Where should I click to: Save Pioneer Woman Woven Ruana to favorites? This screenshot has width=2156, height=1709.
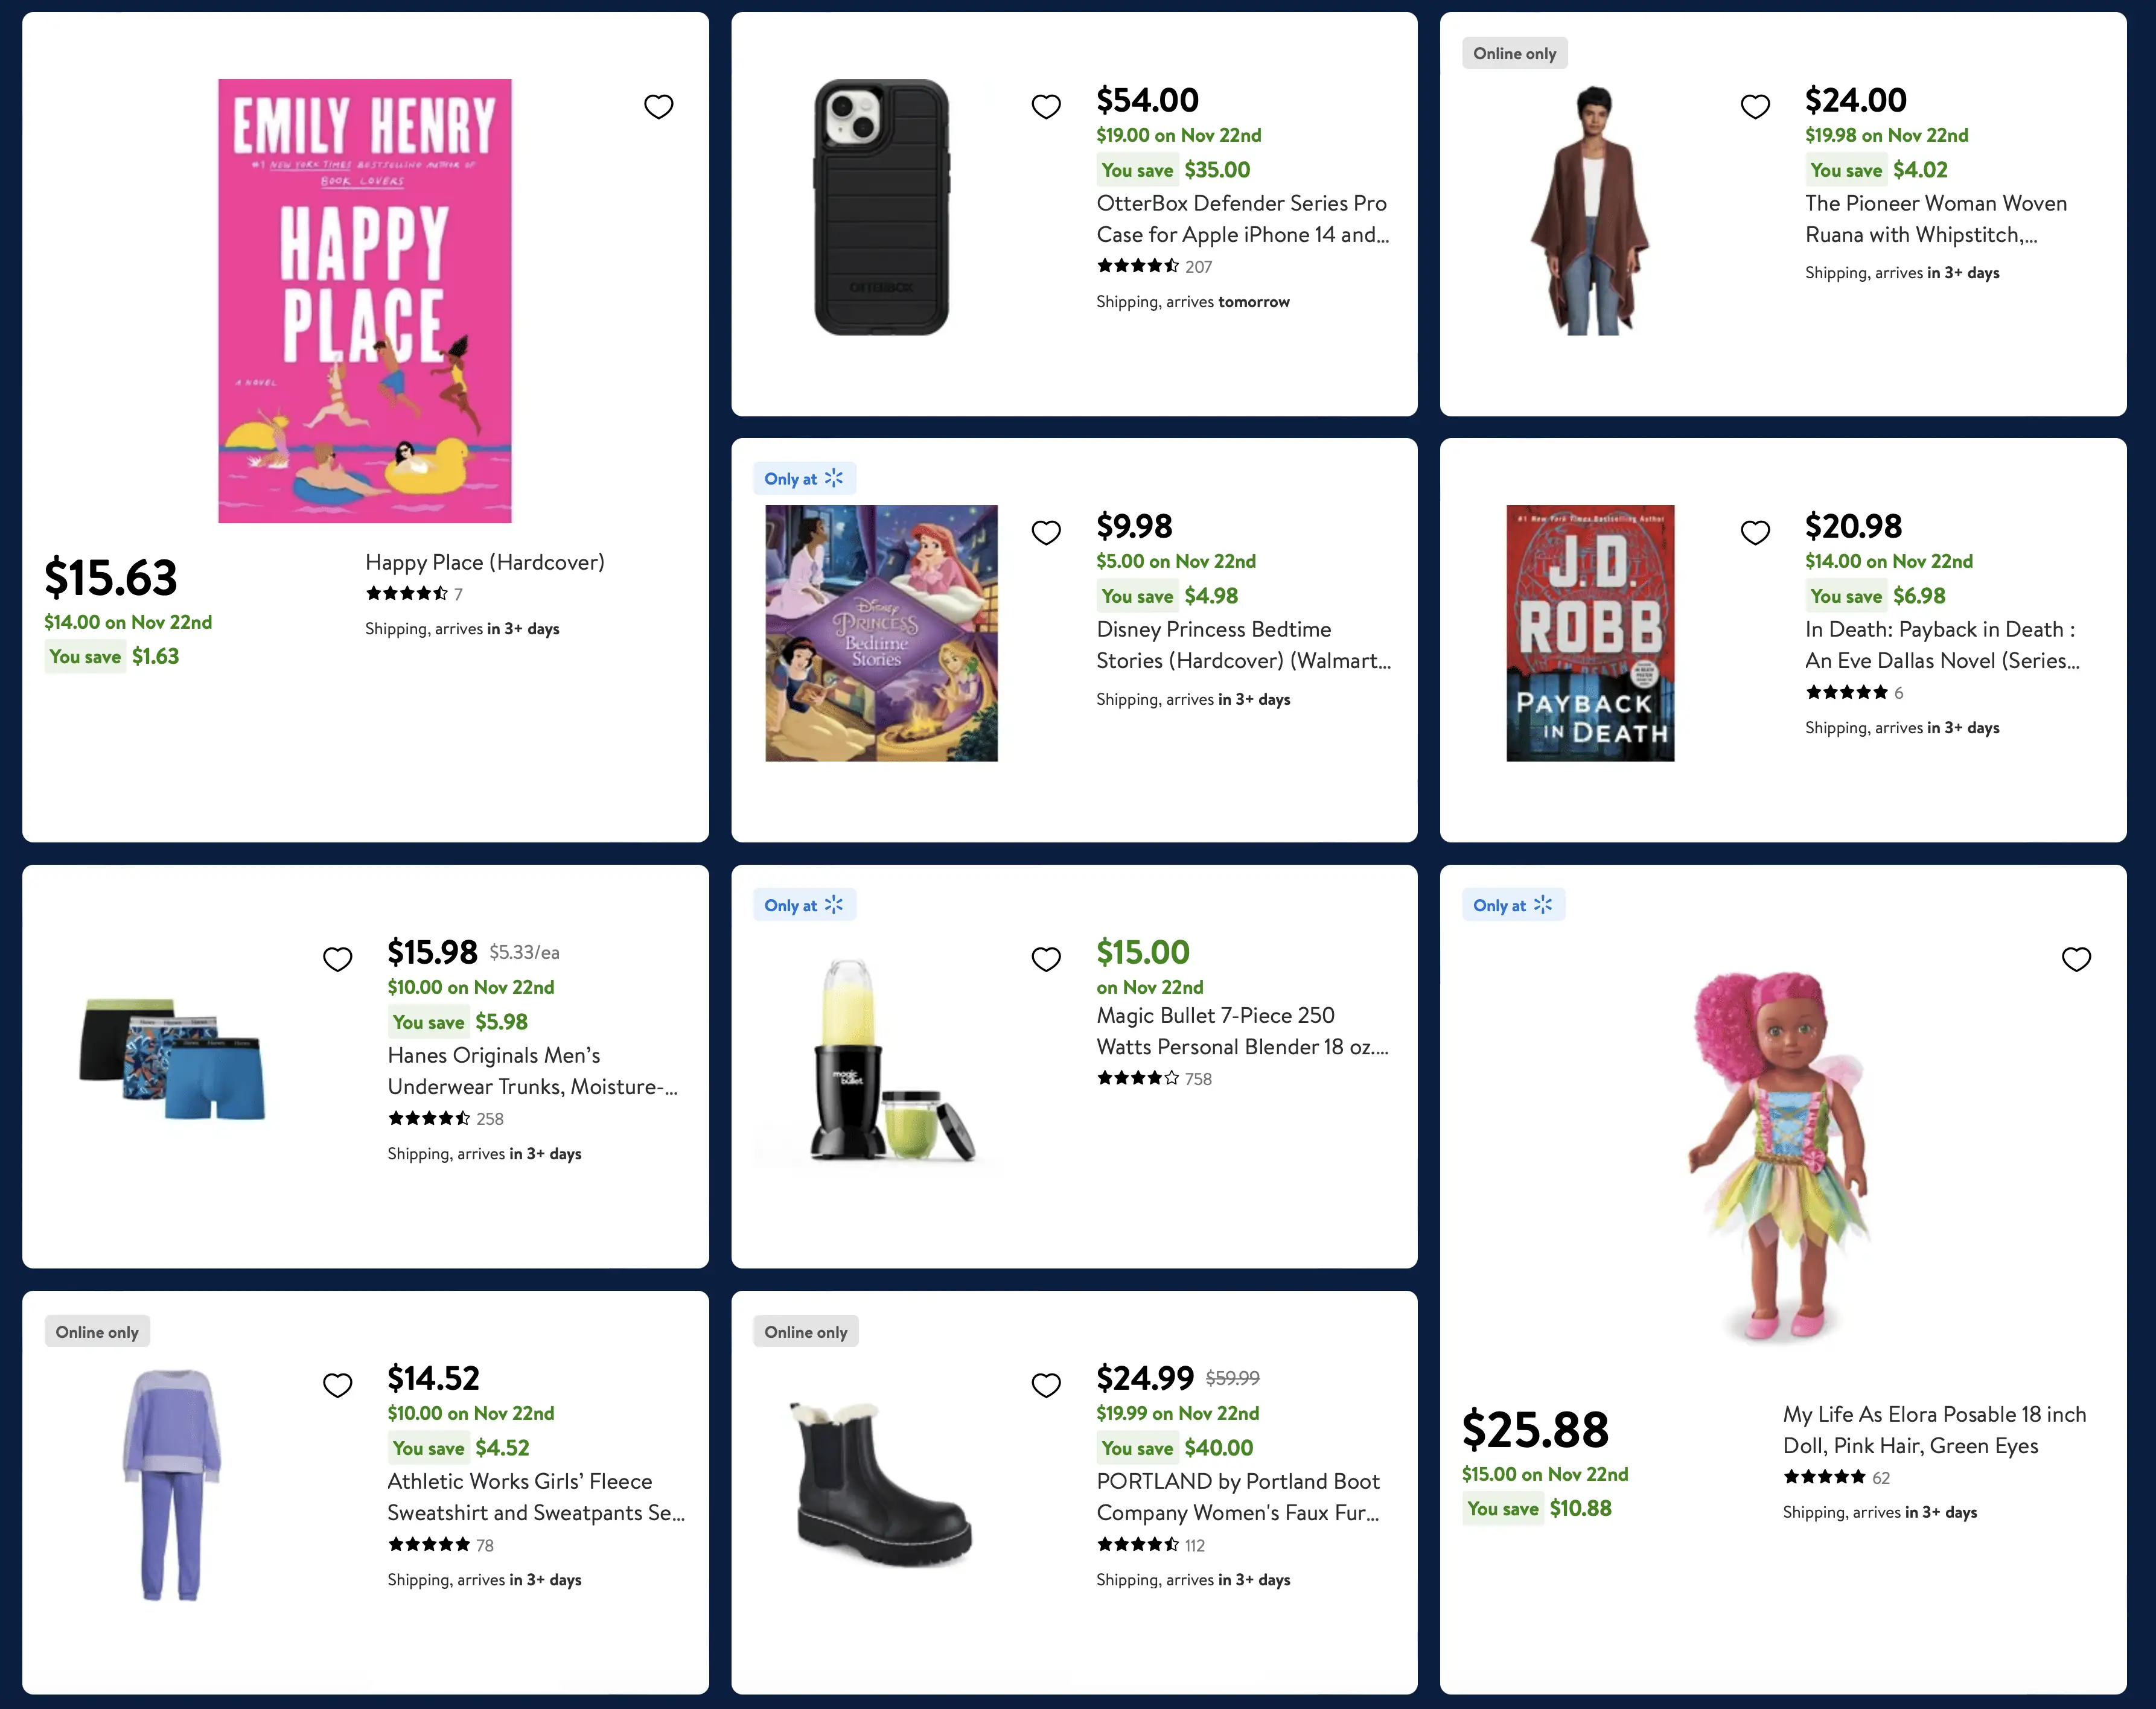point(1755,106)
